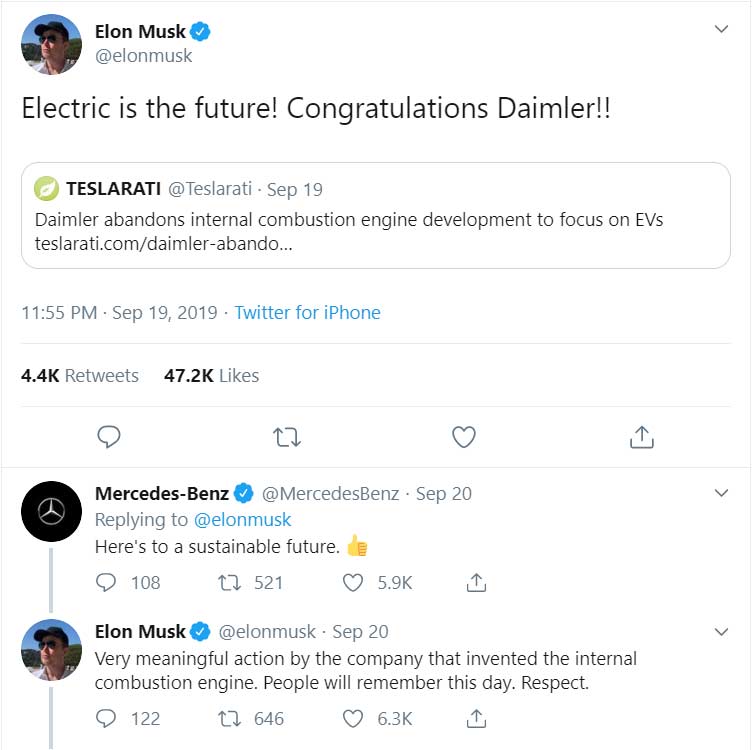Open chevron menu on the last Elon reply

pyautogui.click(x=721, y=631)
